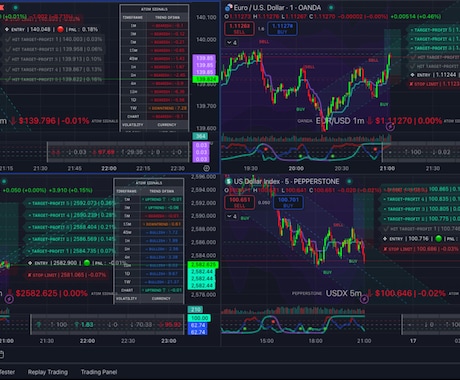
Task: Click the +3.910 (+0.15%) change value
Action: tap(70, 190)
